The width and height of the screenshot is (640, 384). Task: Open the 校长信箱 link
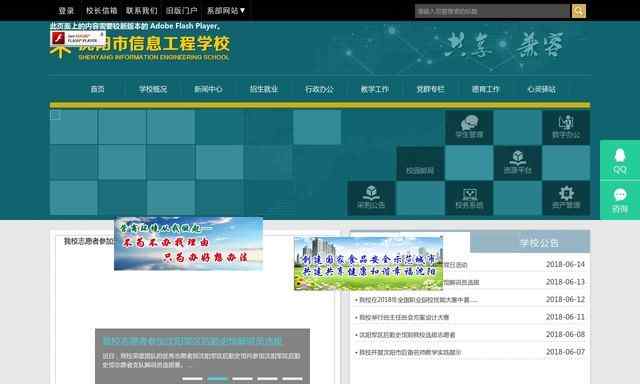102,11
